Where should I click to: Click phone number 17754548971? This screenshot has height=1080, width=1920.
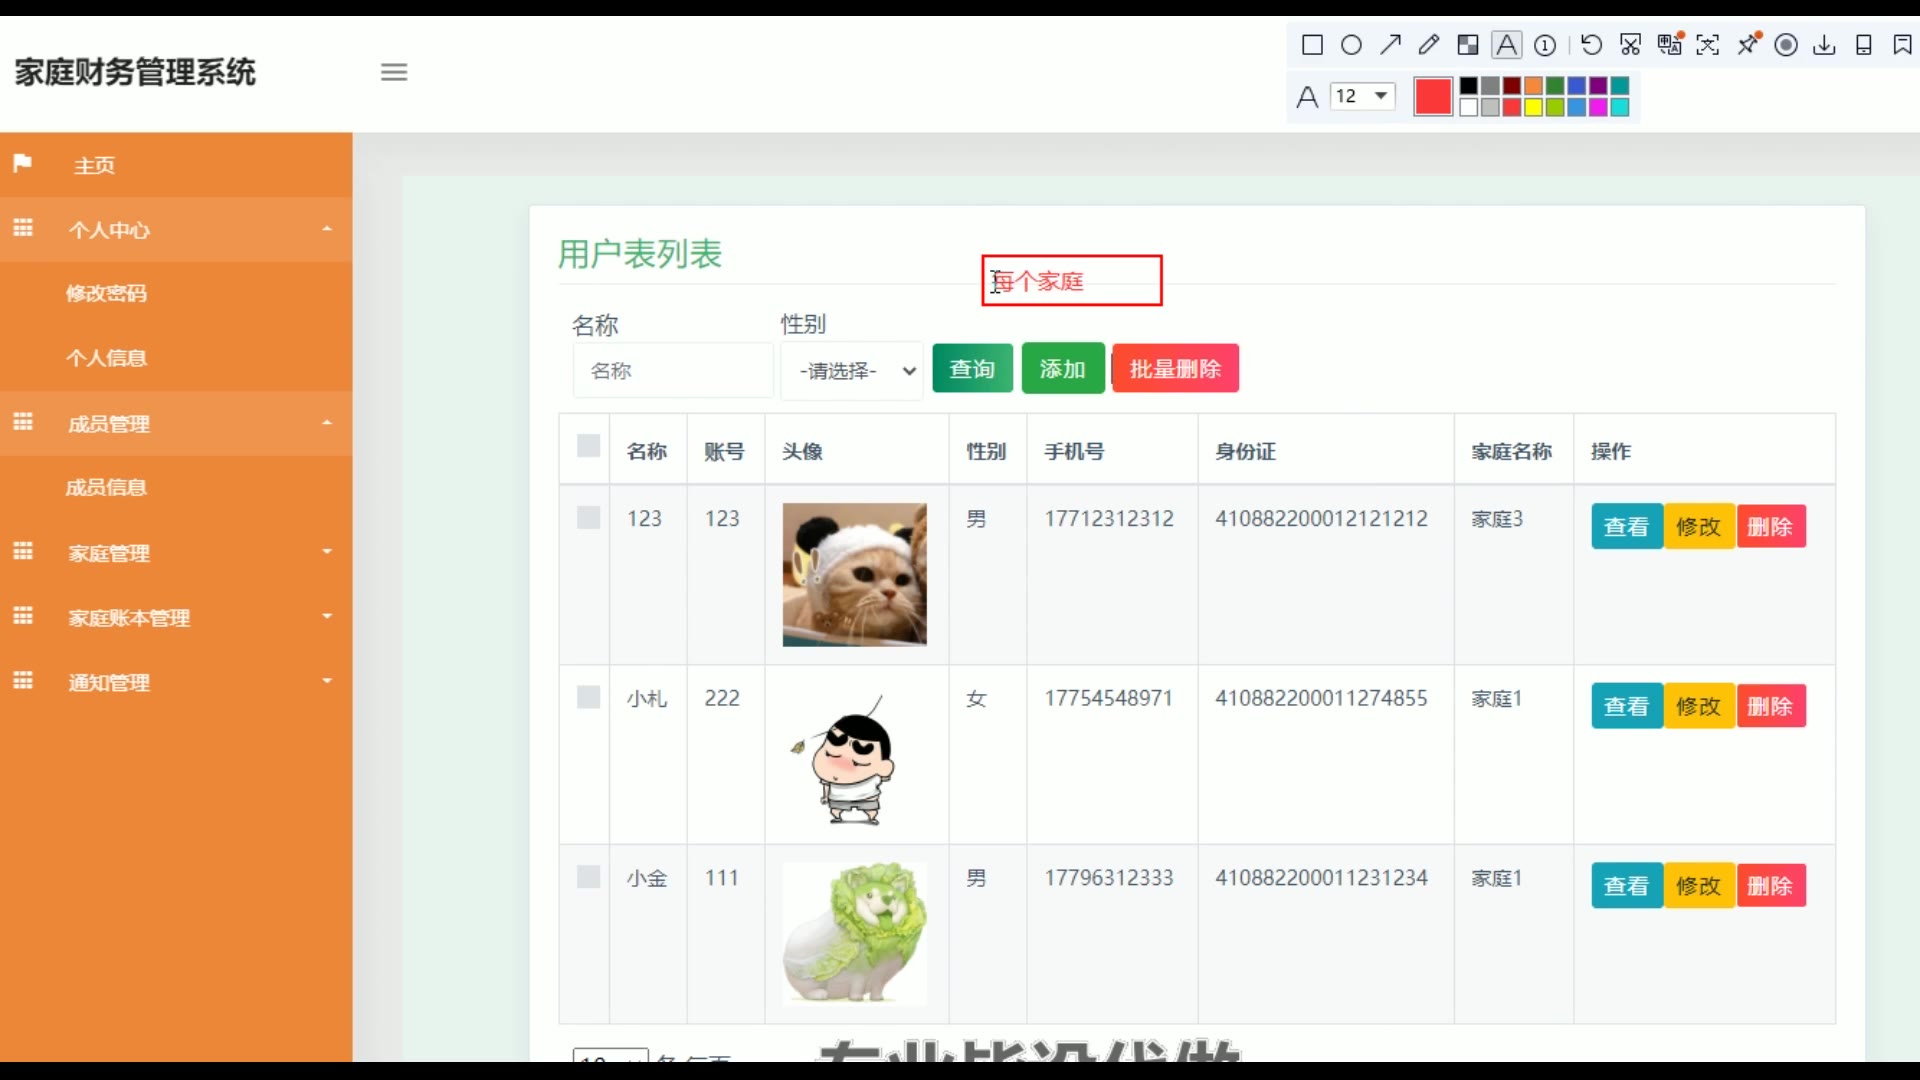[1108, 698]
